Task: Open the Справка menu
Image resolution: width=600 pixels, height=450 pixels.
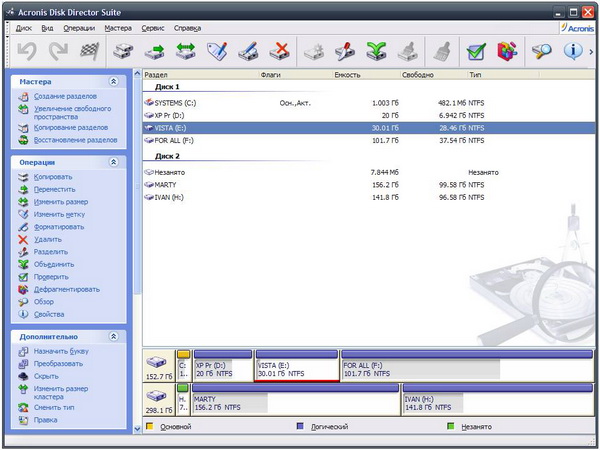Action: point(187,28)
